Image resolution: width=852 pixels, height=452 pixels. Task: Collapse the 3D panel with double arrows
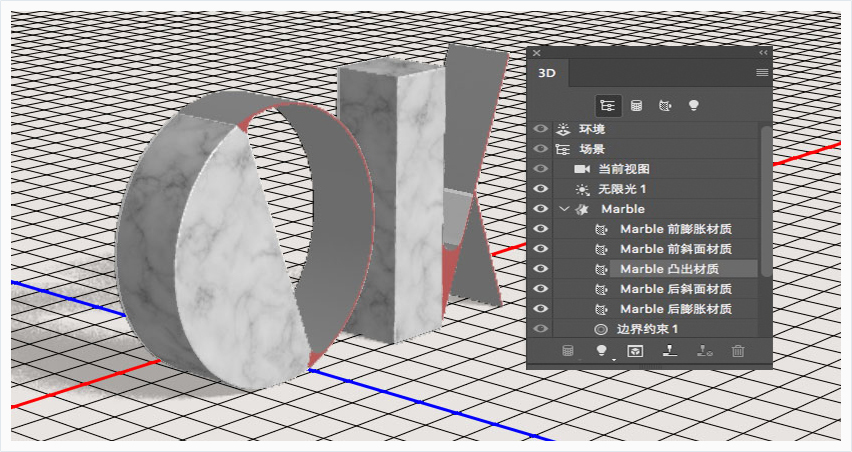tap(763, 52)
